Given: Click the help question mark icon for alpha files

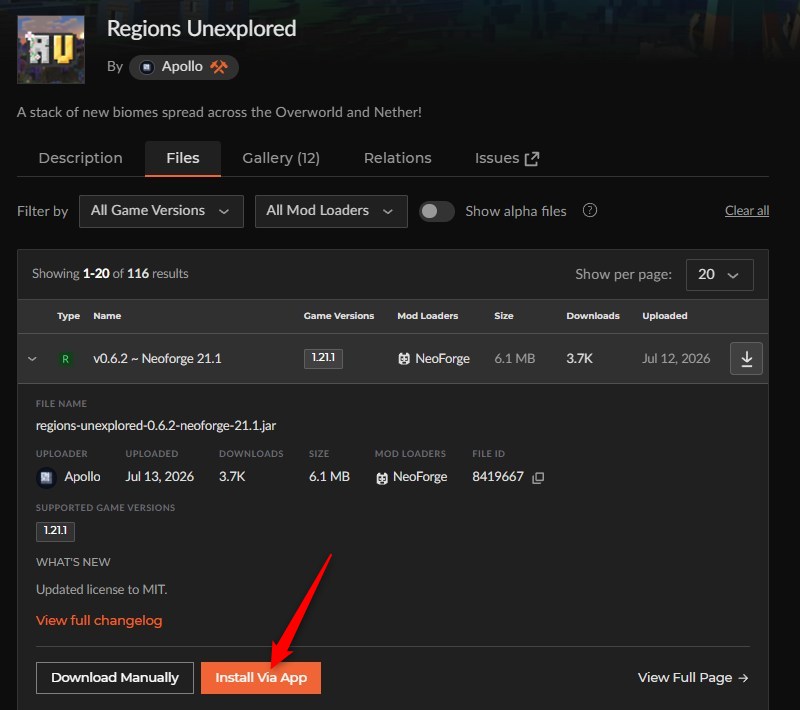Looking at the screenshot, I should (x=590, y=210).
